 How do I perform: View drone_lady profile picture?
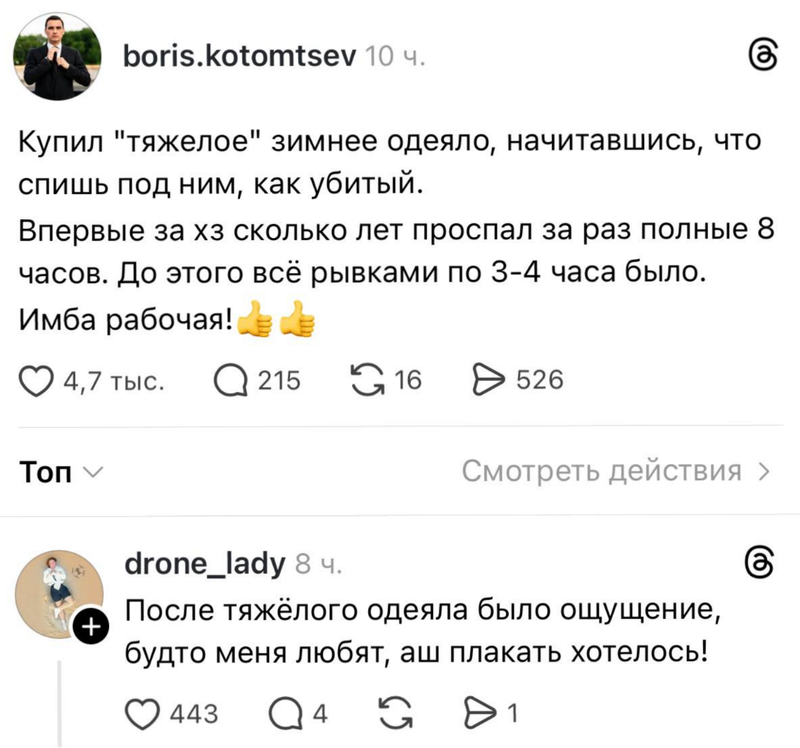pyautogui.click(x=57, y=589)
